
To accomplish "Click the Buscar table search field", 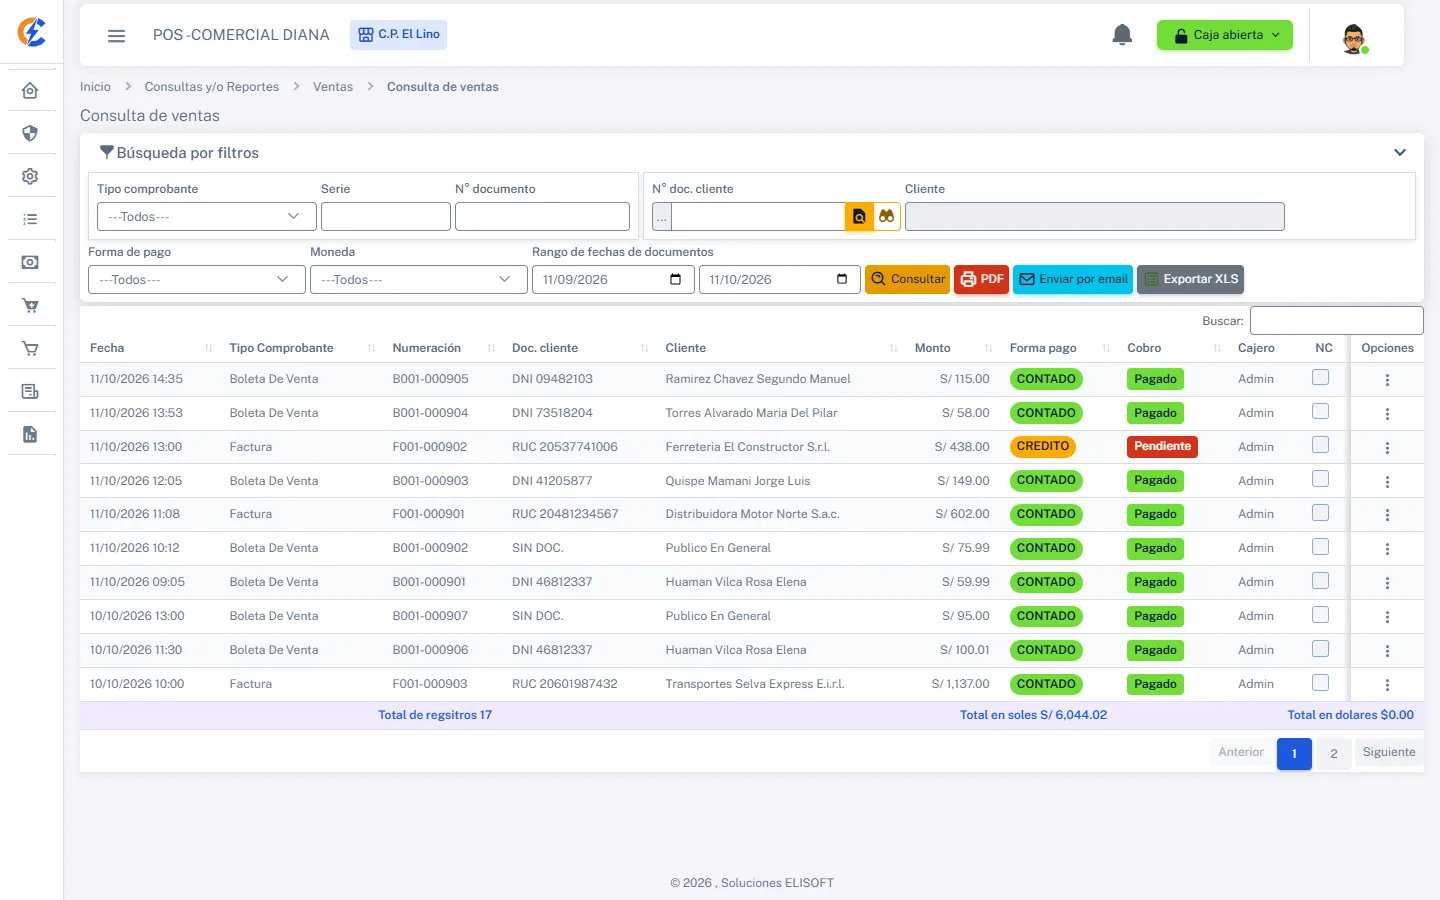I will (1337, 320).
